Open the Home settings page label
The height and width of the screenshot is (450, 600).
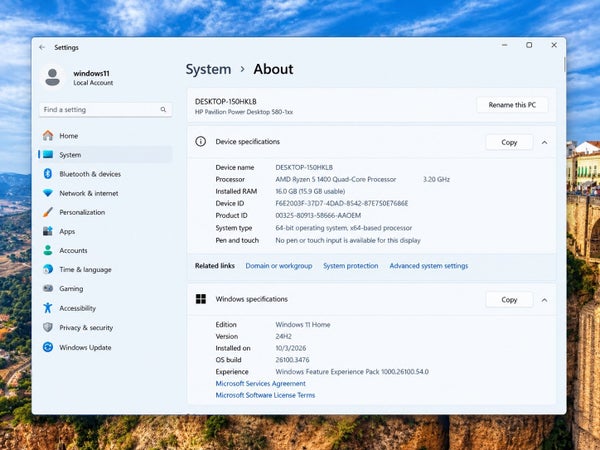(x=68, y=136)
